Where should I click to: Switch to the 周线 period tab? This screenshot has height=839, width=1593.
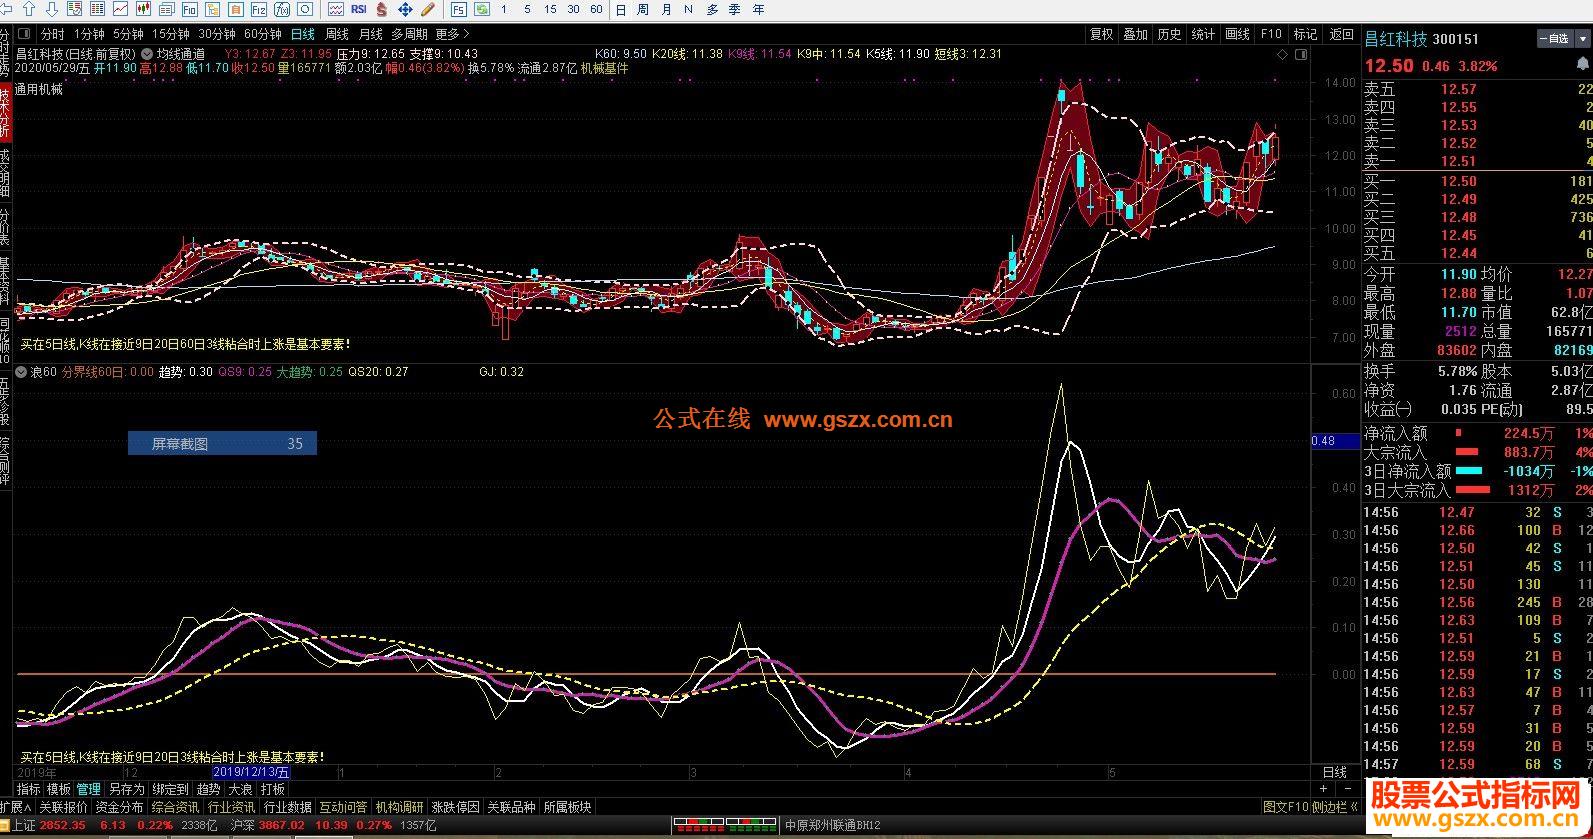(x=337, y=34)
